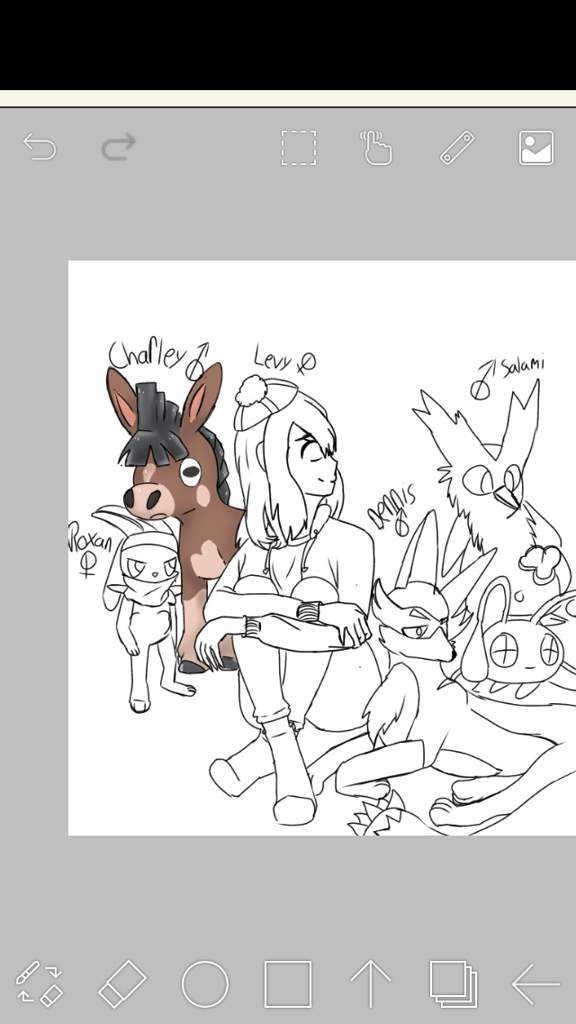Image resolution: width=576 pixels, height=1024 pixels.
Task: Toggle between brush and eraser
Action: coord(39,983)
